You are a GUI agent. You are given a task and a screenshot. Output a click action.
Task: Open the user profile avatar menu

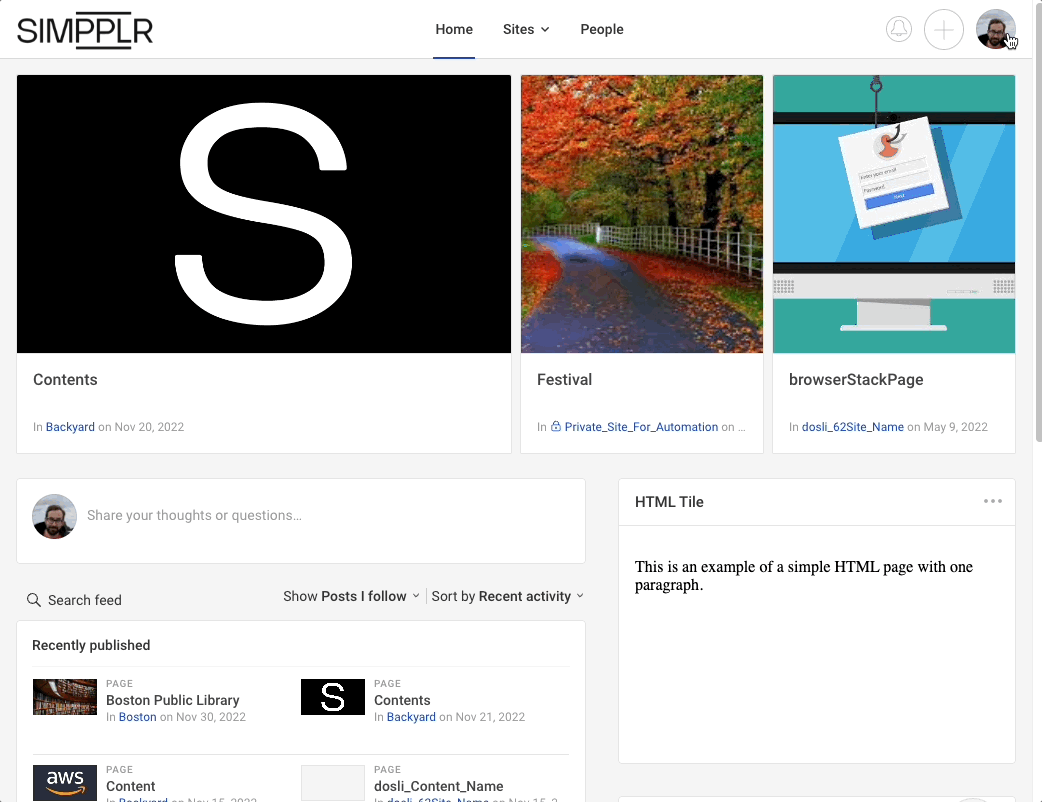point(995,29)
